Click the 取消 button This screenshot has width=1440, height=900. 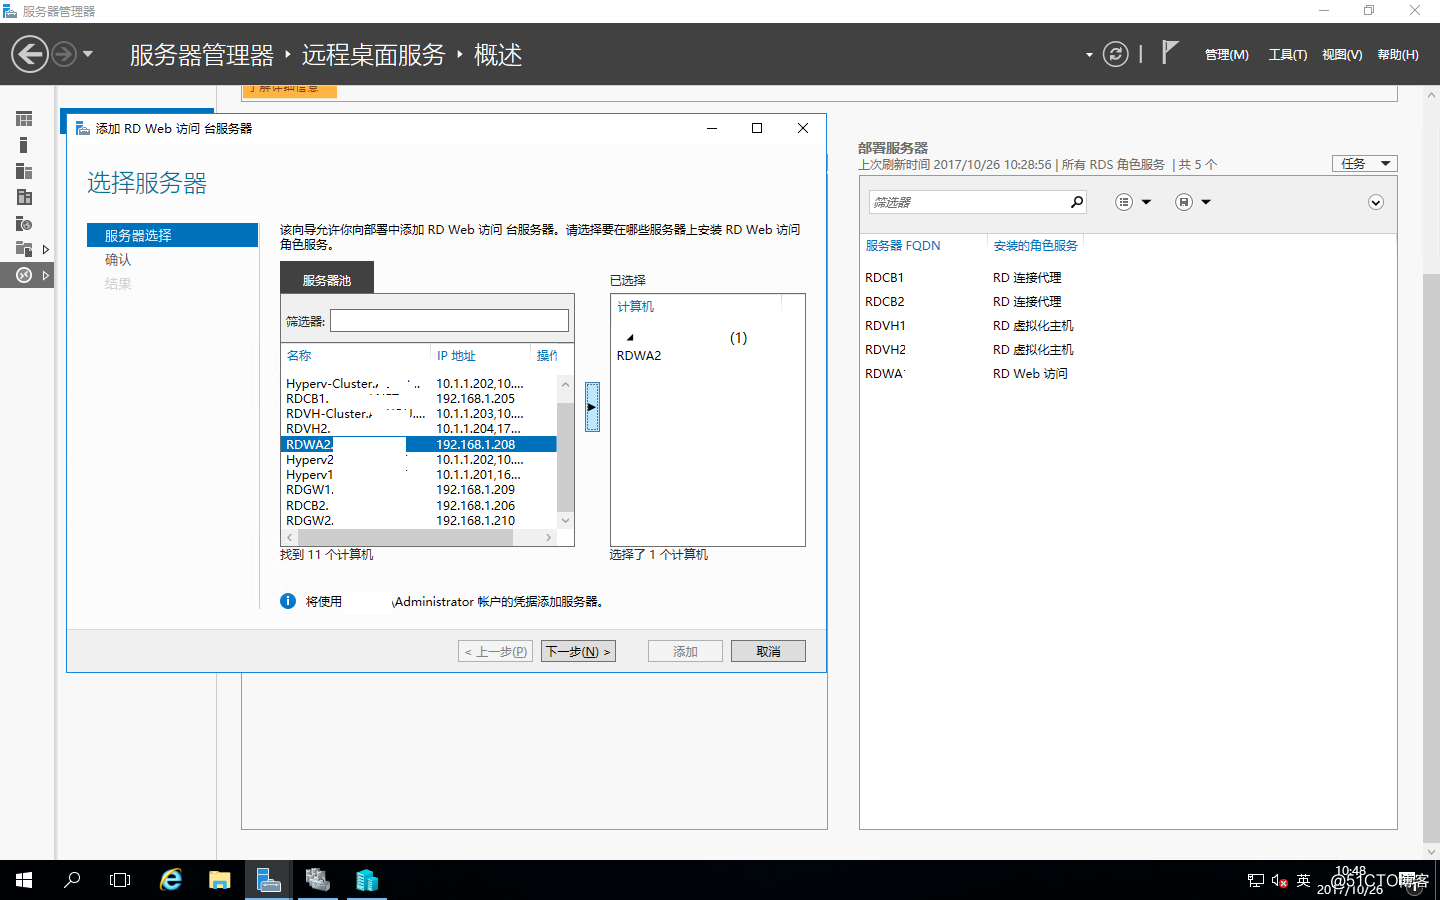pos(768,651)
